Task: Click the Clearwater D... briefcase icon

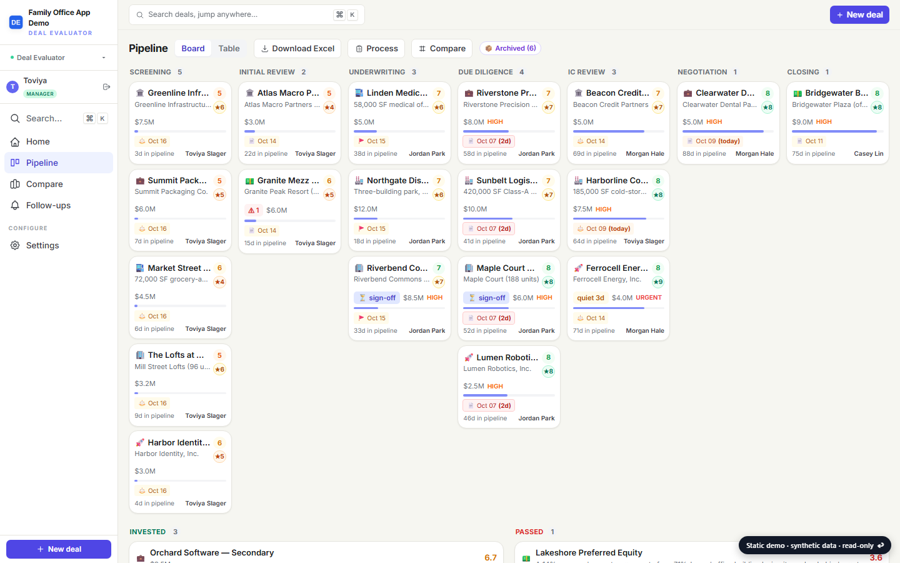Action: pyautogui.click(x=688, y=93)
